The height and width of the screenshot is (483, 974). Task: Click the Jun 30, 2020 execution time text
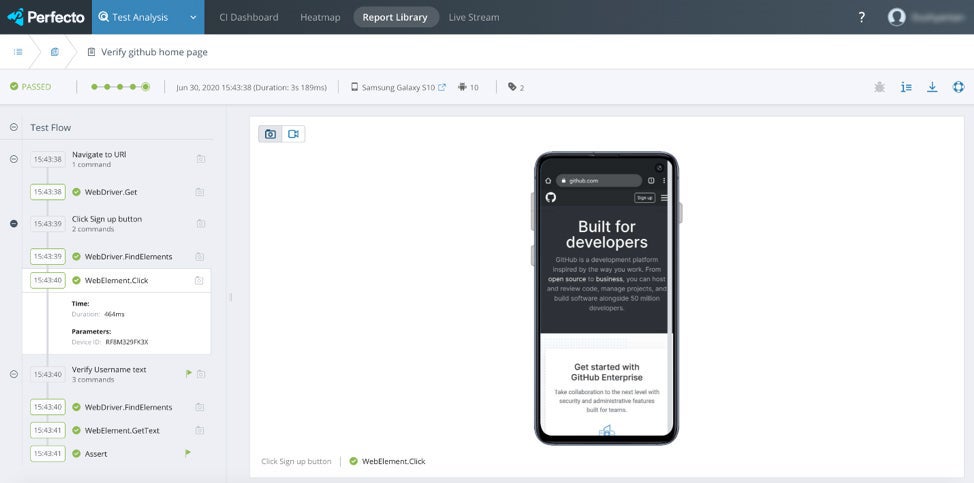click(x=251, y=88)
